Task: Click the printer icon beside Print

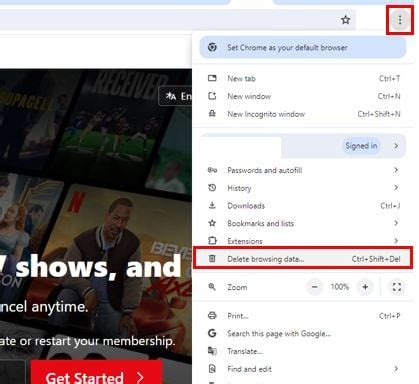Action: (212, 315)
